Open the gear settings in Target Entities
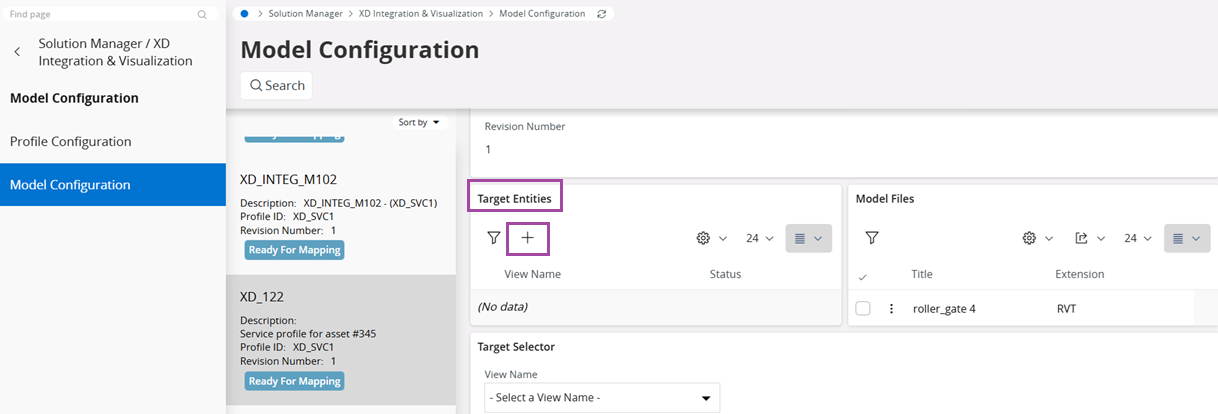Image resolution: width=1218 pixels, height=414 pixels. tap(710, 238)
